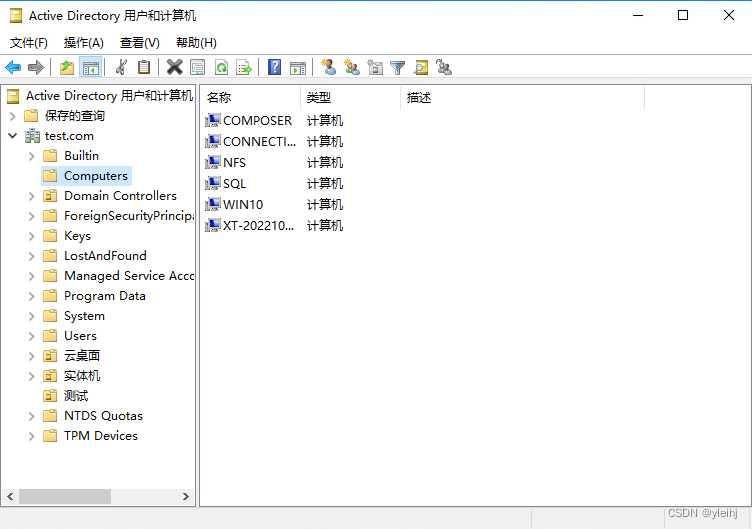752x529 pixels.
Task: Click the green Refresh icon
Action: pos(221,68)
